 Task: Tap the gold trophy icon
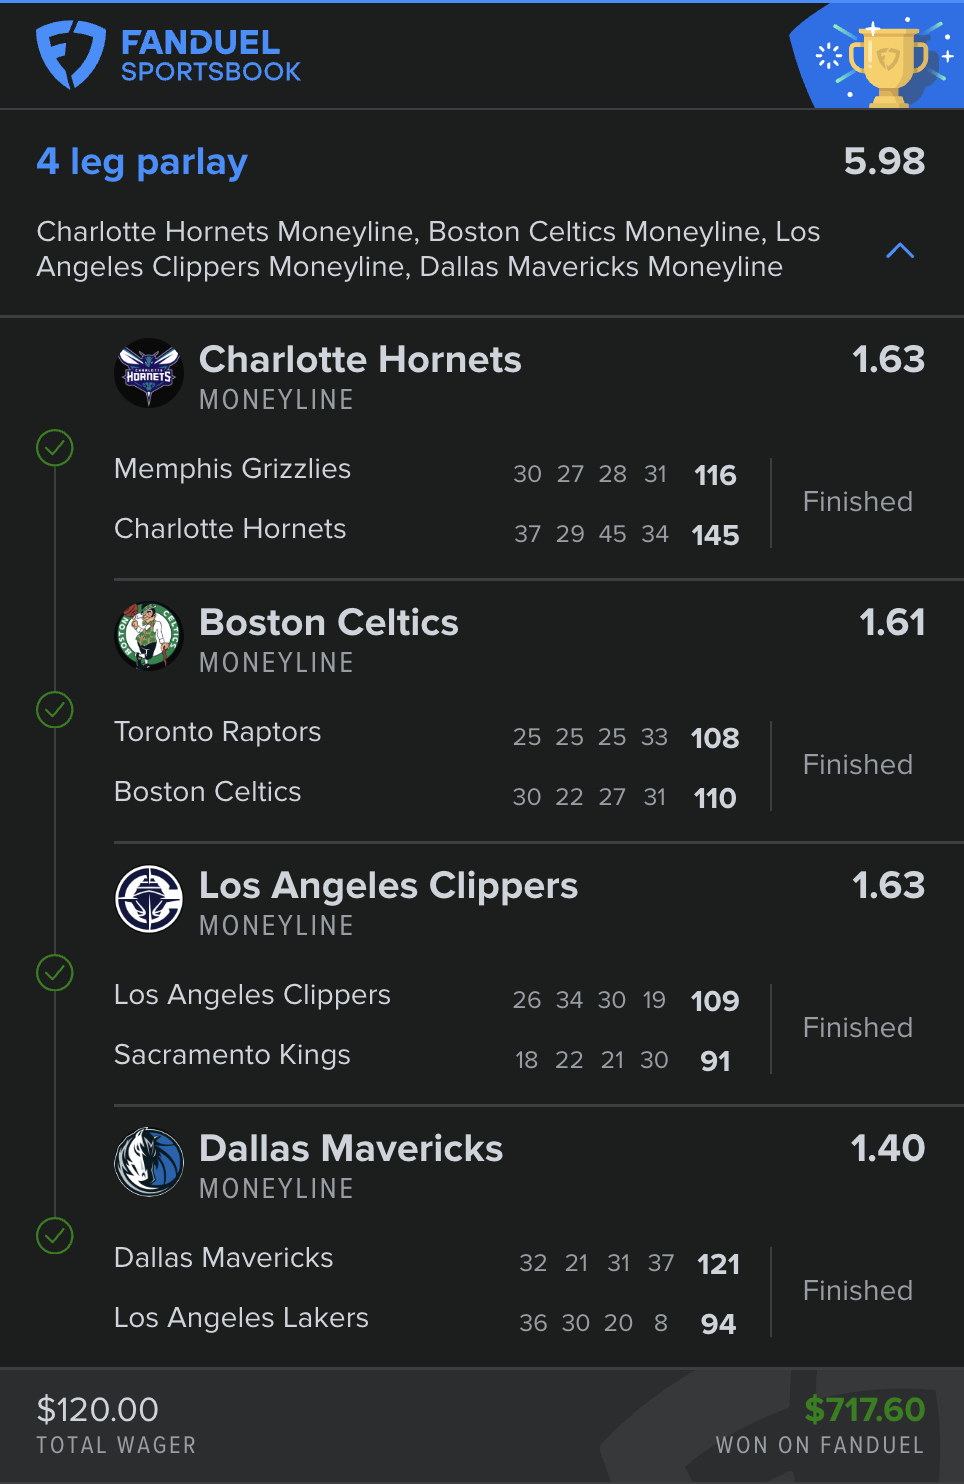(887, 64)
